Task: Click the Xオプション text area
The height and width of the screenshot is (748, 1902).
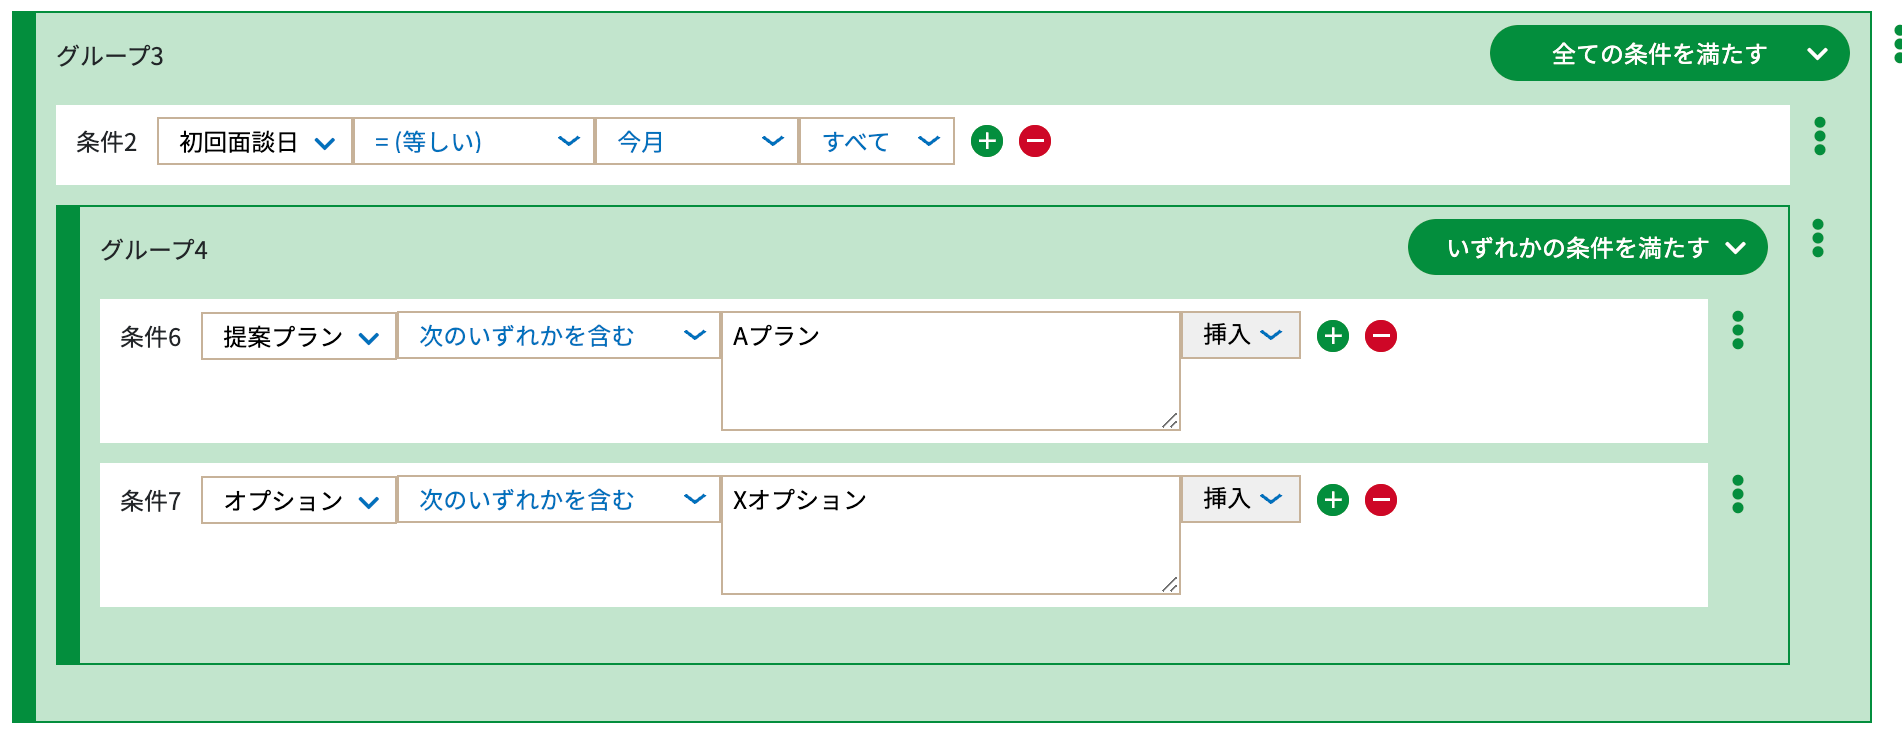Action: (x=951, y=535)
